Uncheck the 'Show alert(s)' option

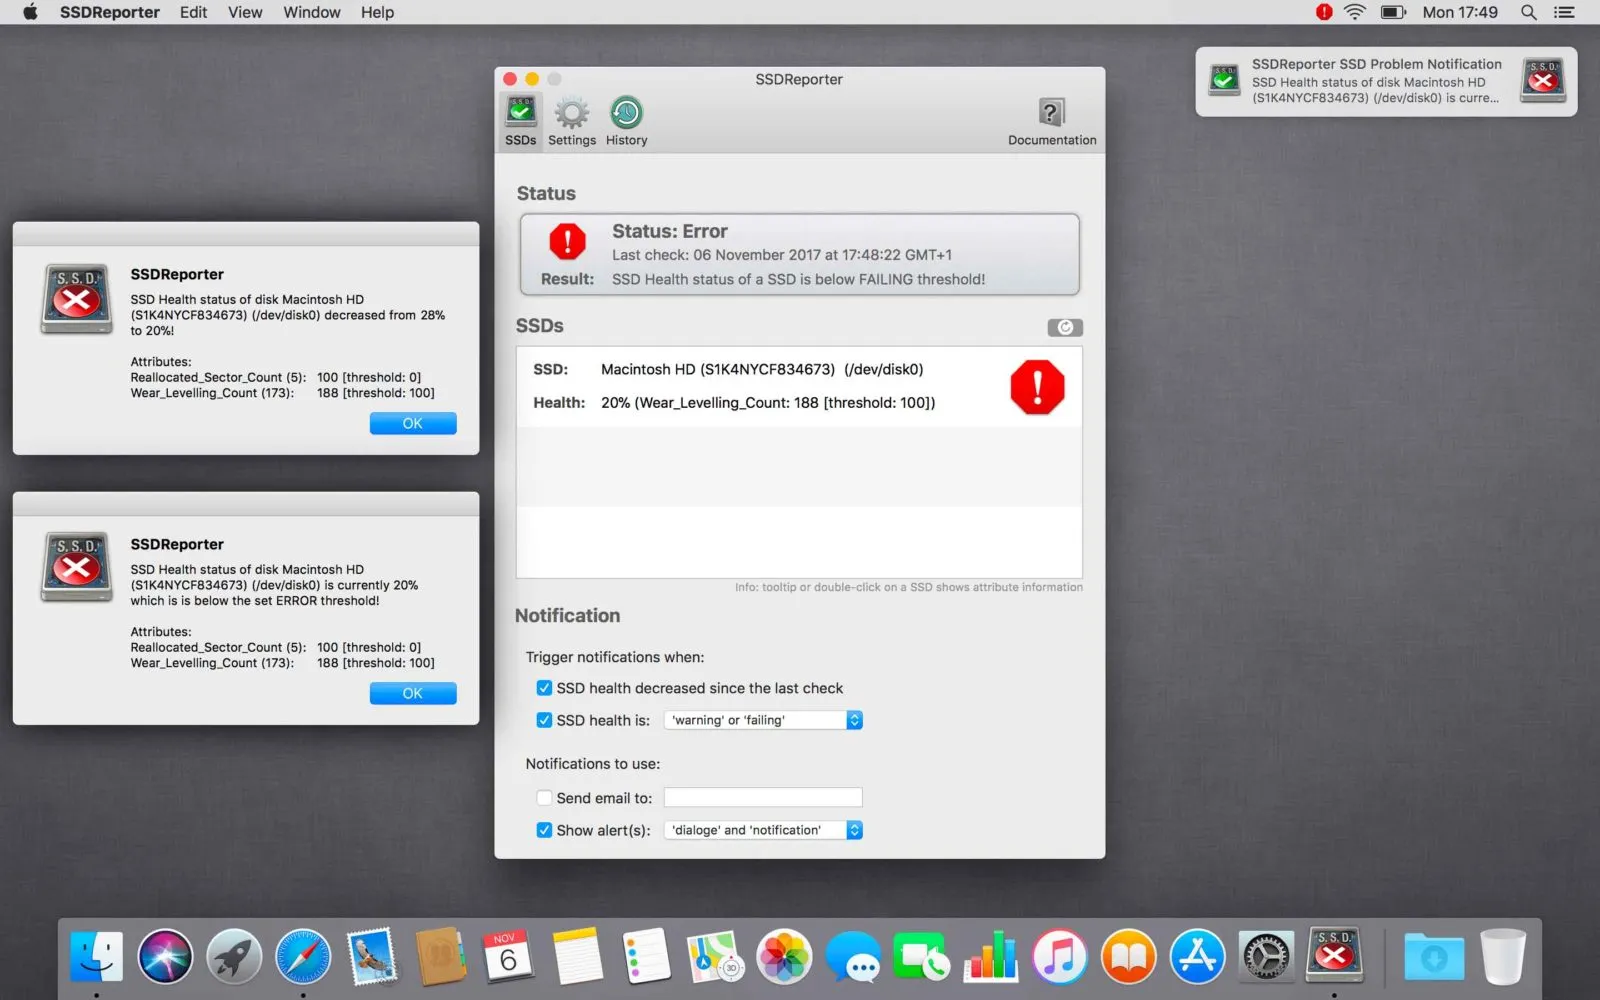[544, 830]
